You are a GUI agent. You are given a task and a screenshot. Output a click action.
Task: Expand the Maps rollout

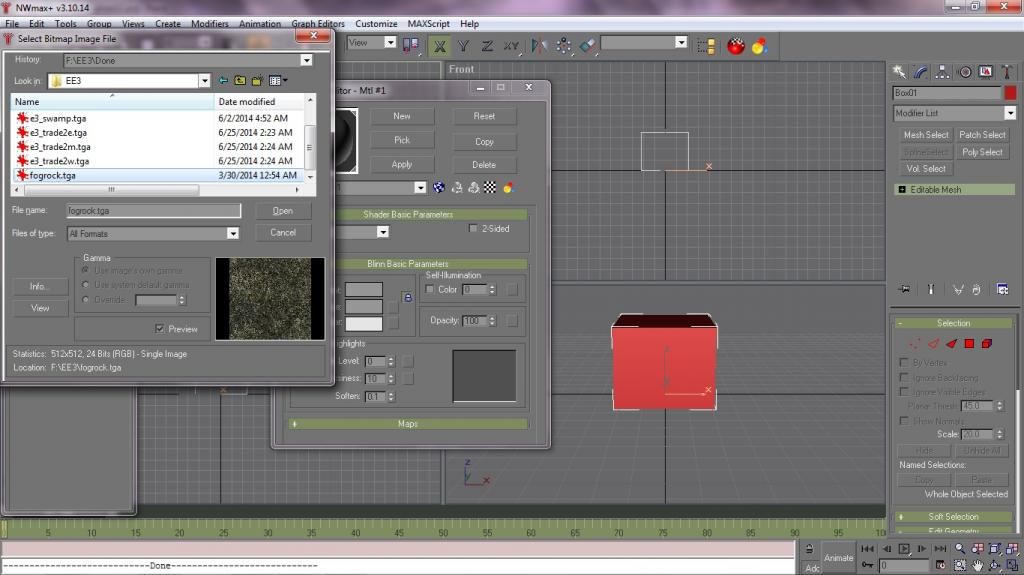point(408,424)
